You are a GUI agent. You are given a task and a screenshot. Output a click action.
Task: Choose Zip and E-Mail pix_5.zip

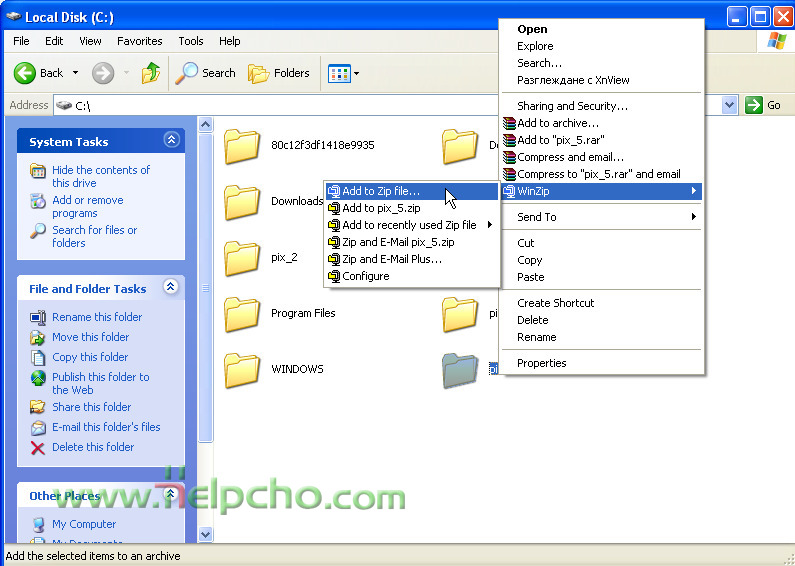click(411, 242)
